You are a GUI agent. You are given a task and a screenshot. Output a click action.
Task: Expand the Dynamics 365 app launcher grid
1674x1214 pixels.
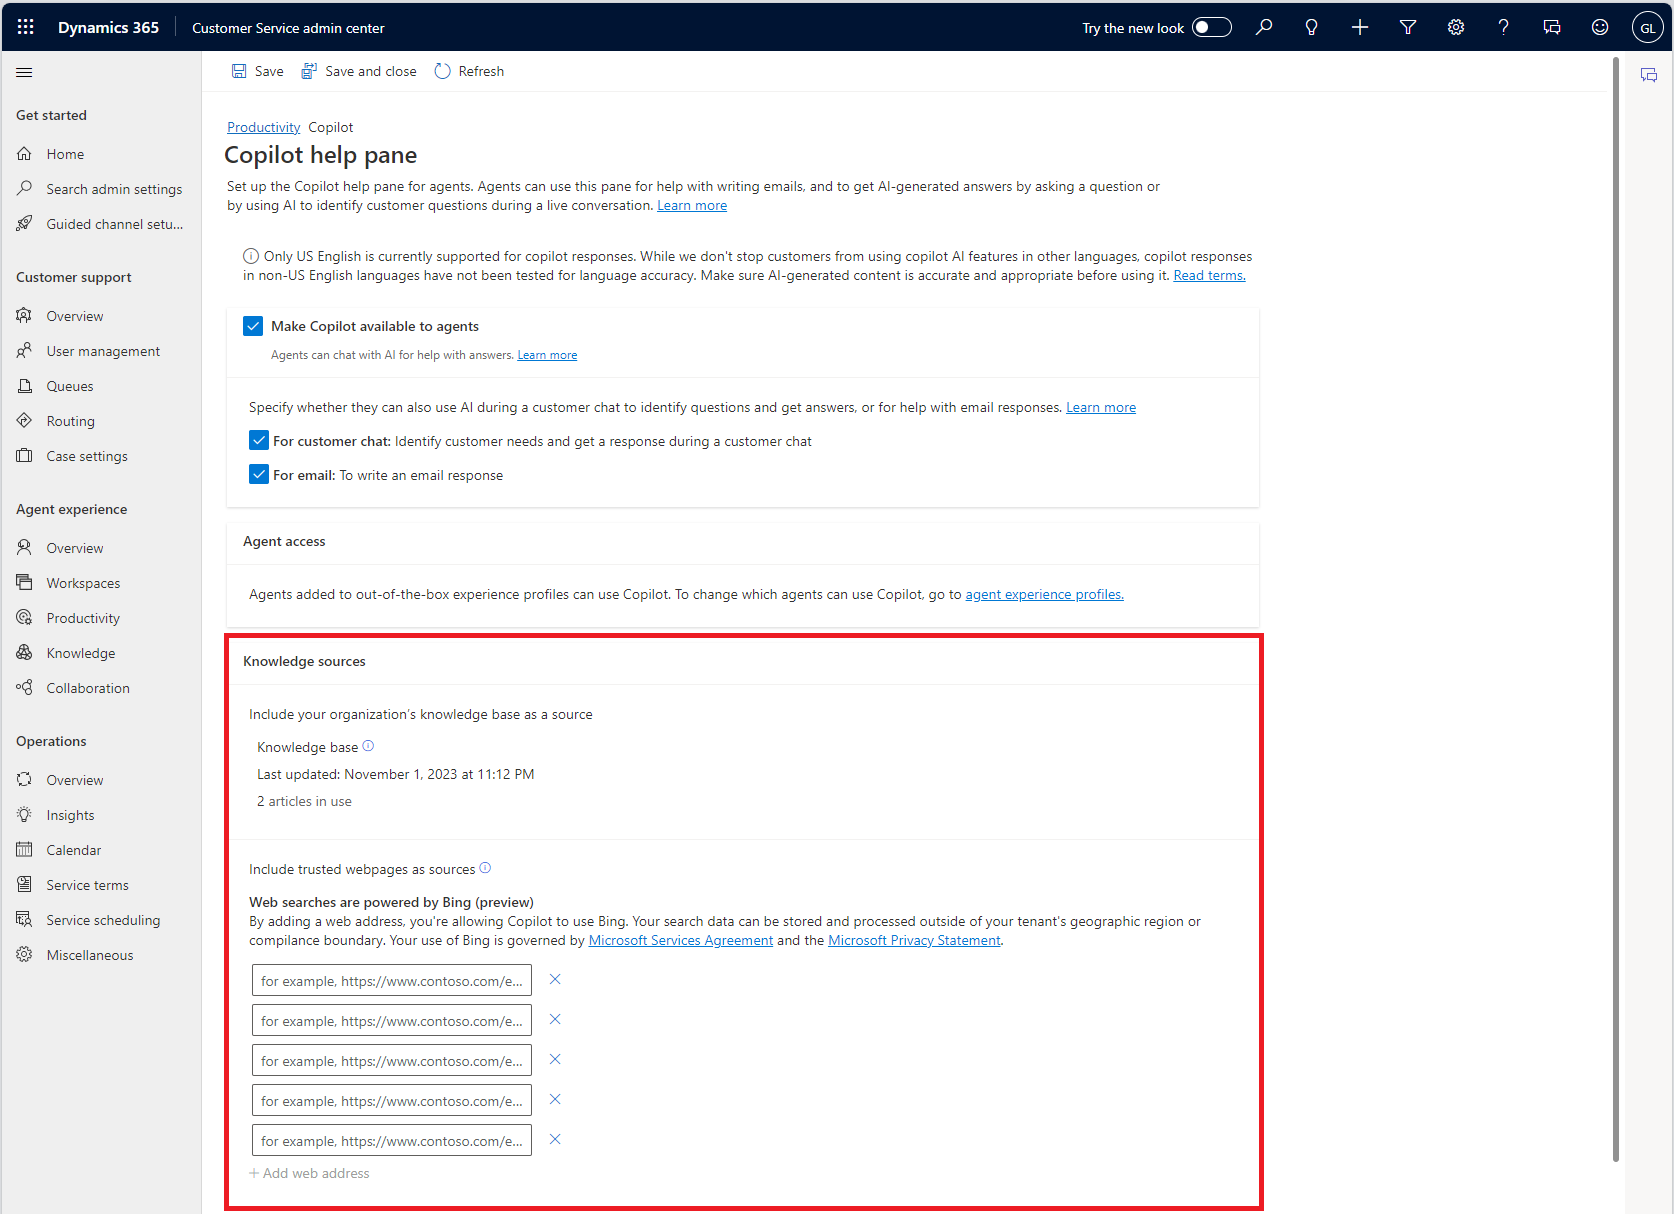coord(25,27)
